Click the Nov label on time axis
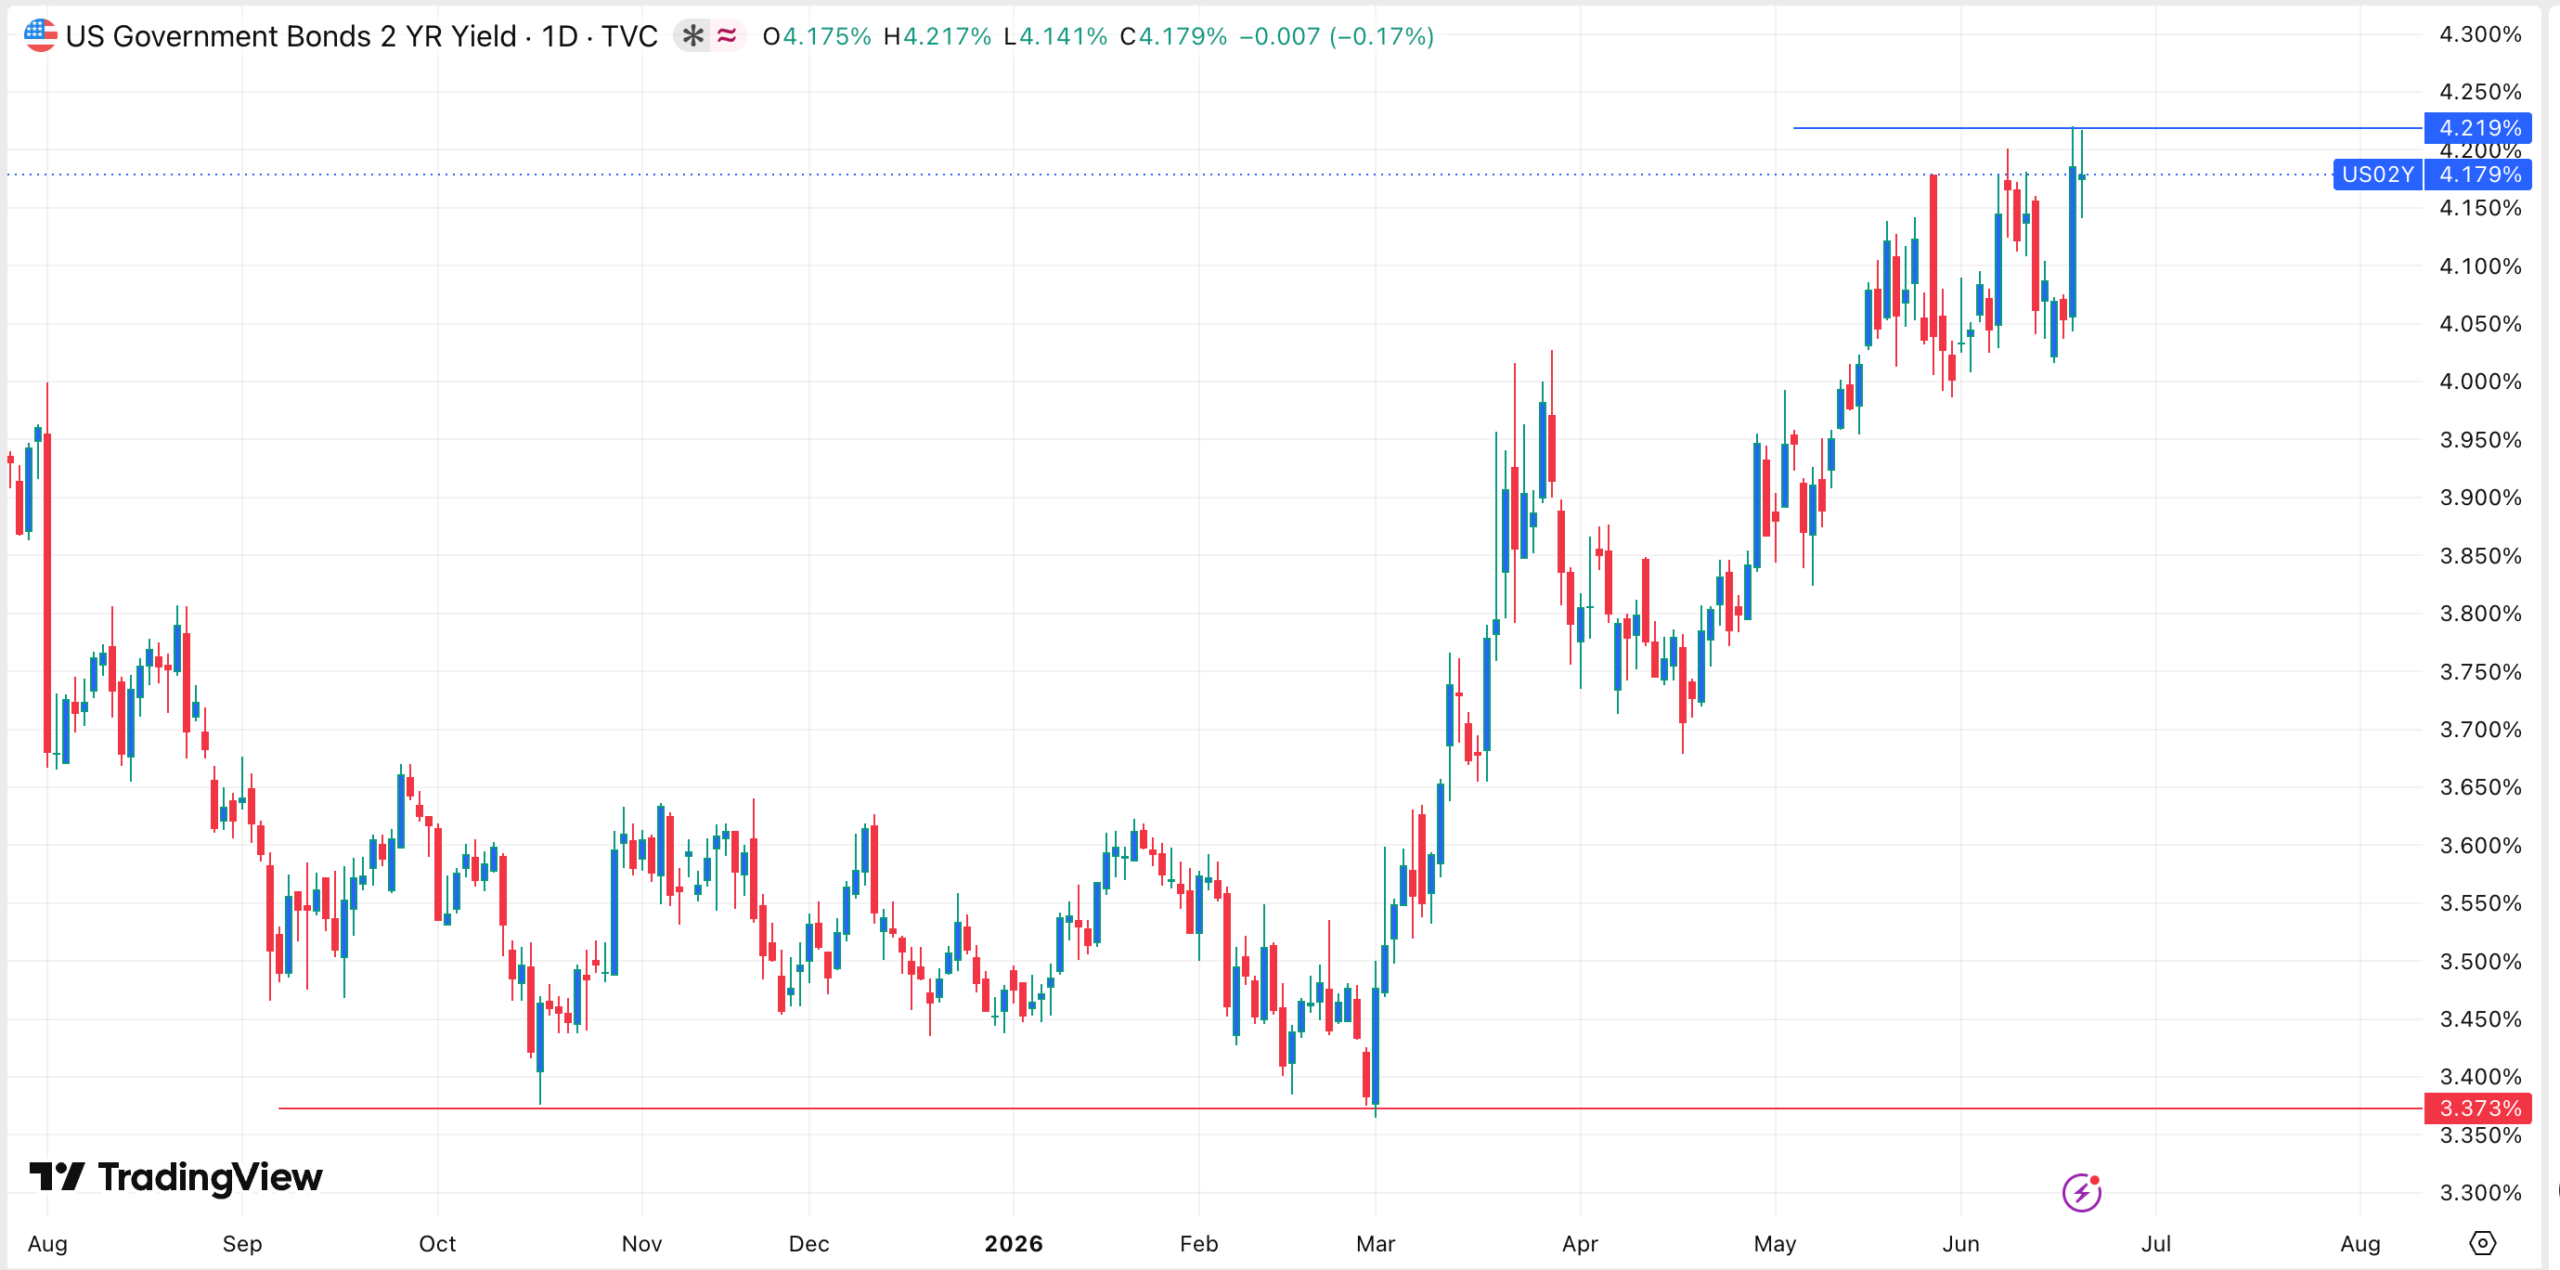This screenshot has width=2560, height=1270. (641, 1243)
